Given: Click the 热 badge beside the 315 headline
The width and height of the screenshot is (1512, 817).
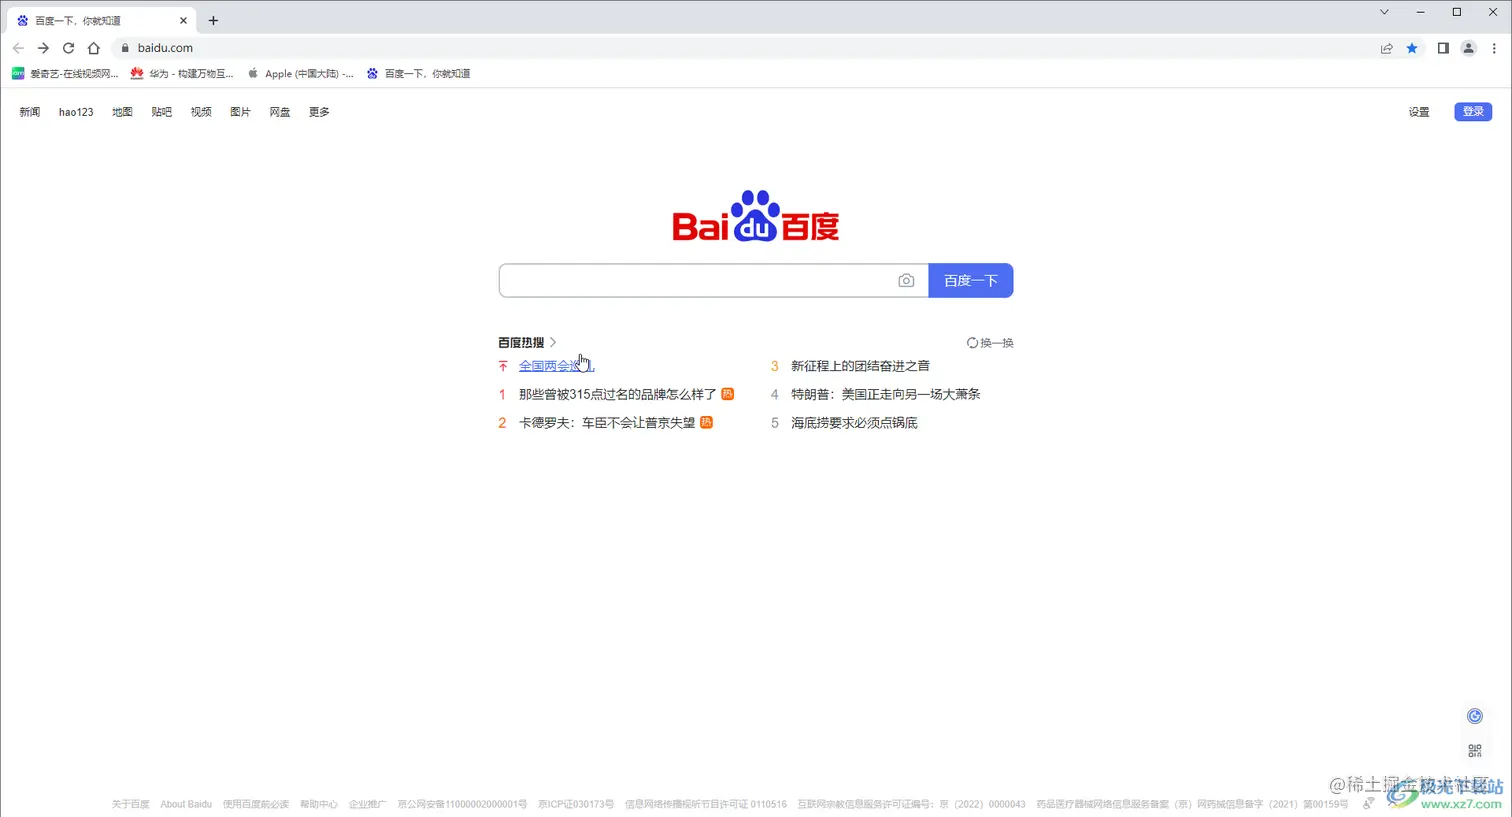Looking at the screenshot, I should [x=727, y=394].
